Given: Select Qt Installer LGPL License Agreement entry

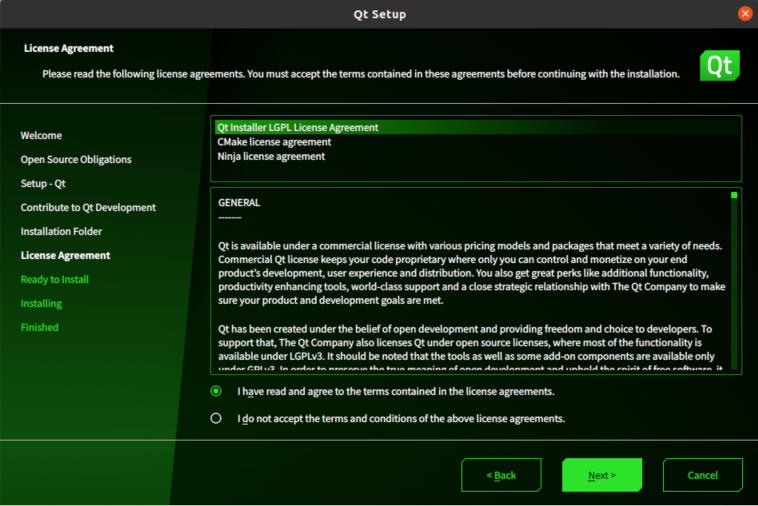Looking at the screenshot, I should click(476, 127).
